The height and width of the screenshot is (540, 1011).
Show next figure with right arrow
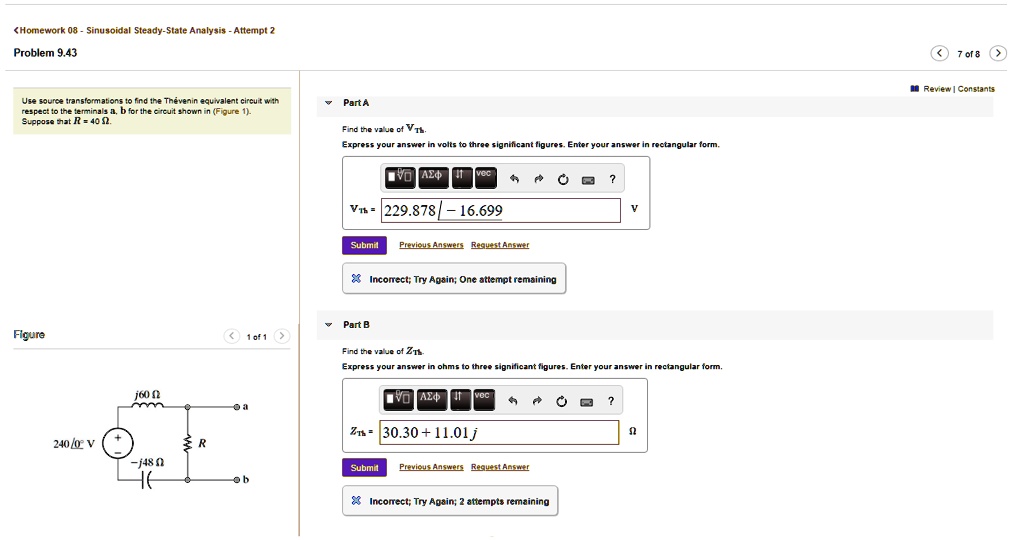(282, 336)
